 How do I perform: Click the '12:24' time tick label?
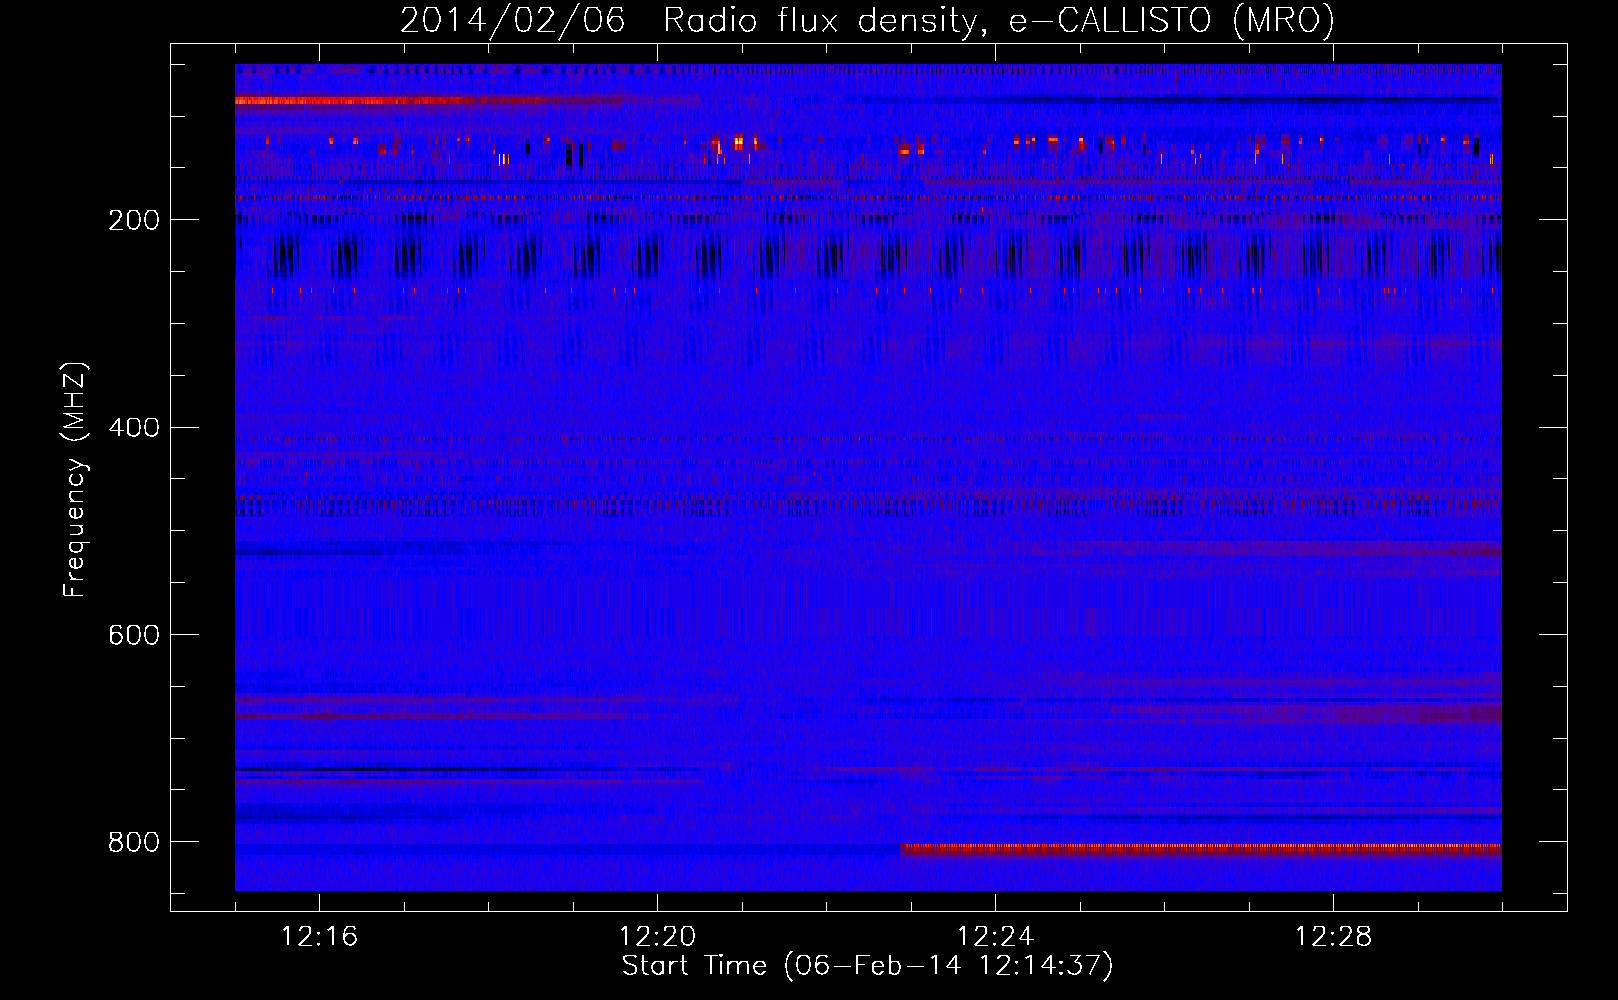(995, 937)
